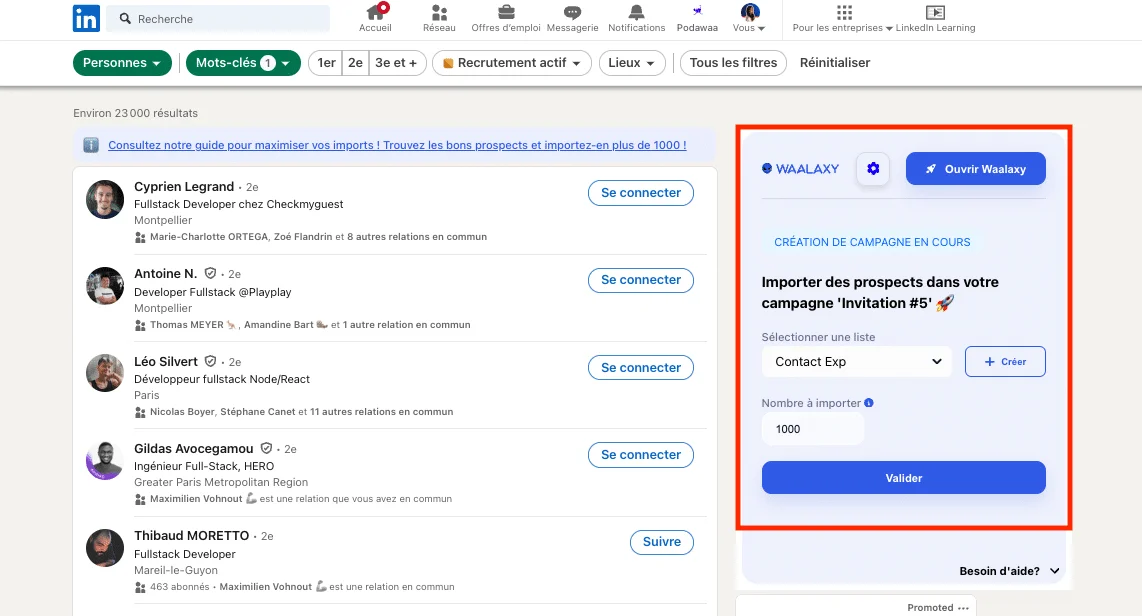Screen dimensions: 1142x616
Task: Click Léo Silvert's verification badge icon
Action: [x=210, y=361]
